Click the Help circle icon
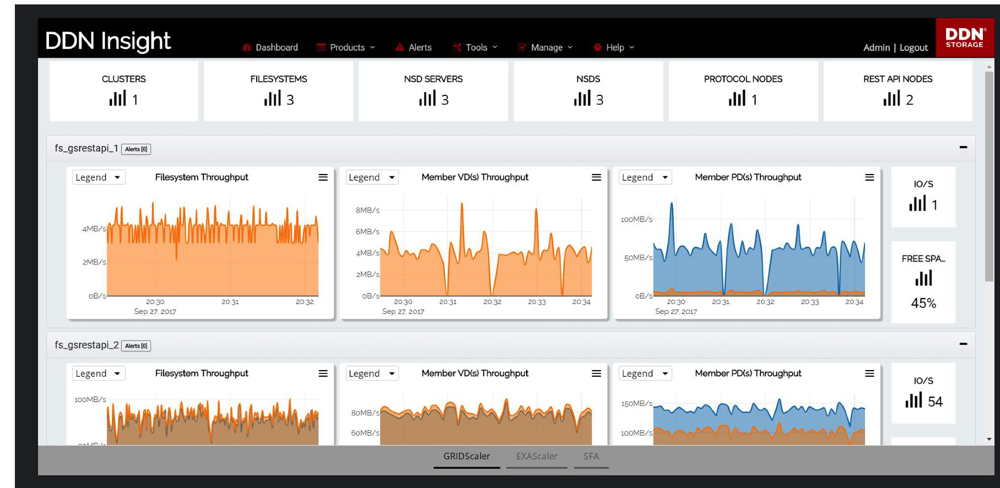Screen dimensions: 1000x488 (x=598, y=47)
